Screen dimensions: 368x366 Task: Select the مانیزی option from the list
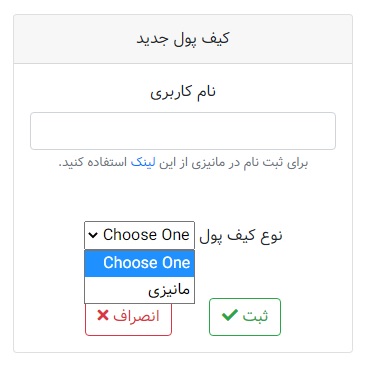(x=139, y=290)
